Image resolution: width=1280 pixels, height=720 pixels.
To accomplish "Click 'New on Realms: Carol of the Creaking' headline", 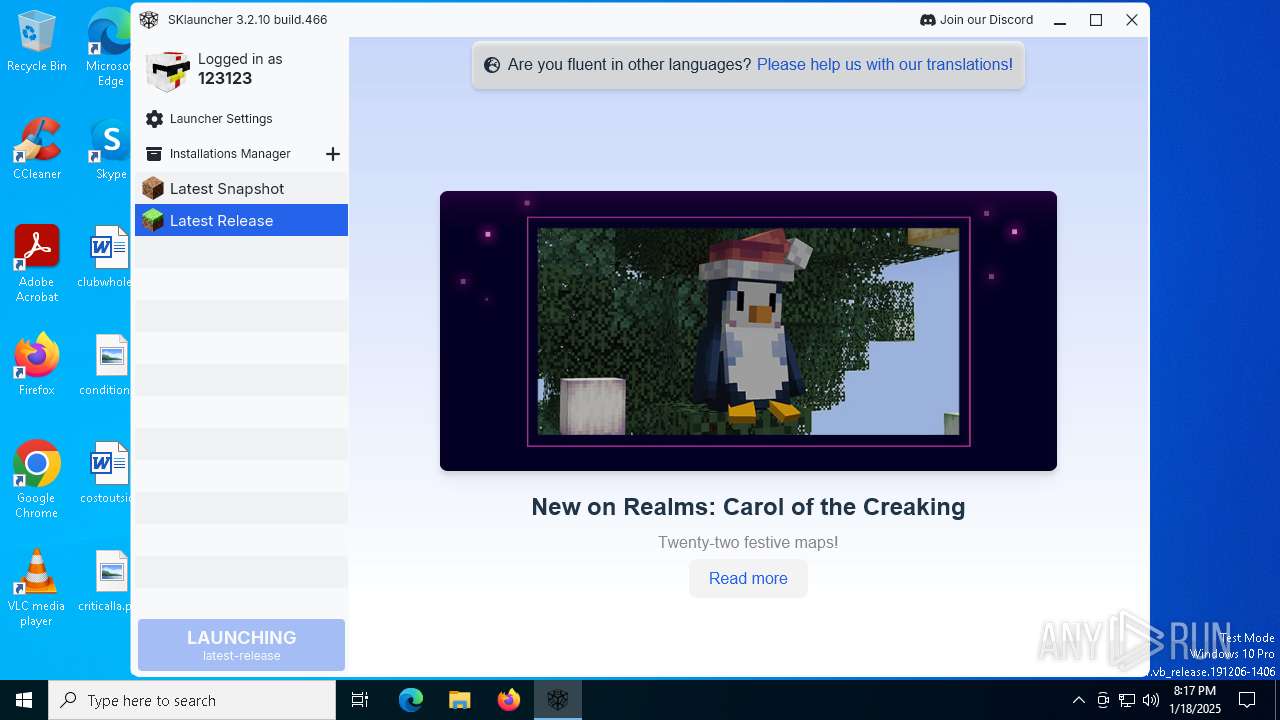I will tap(748, 507).
